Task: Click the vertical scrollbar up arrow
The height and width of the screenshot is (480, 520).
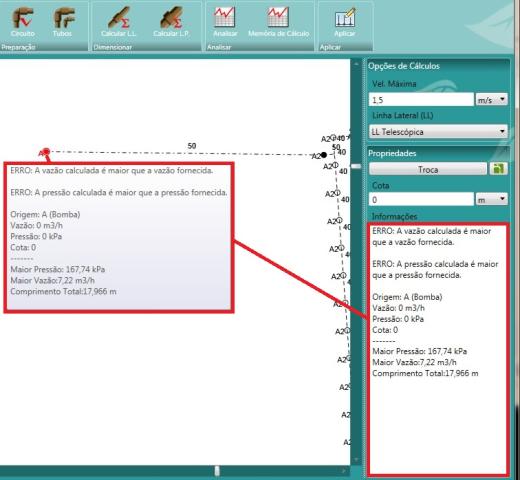Action: point(356,63)
